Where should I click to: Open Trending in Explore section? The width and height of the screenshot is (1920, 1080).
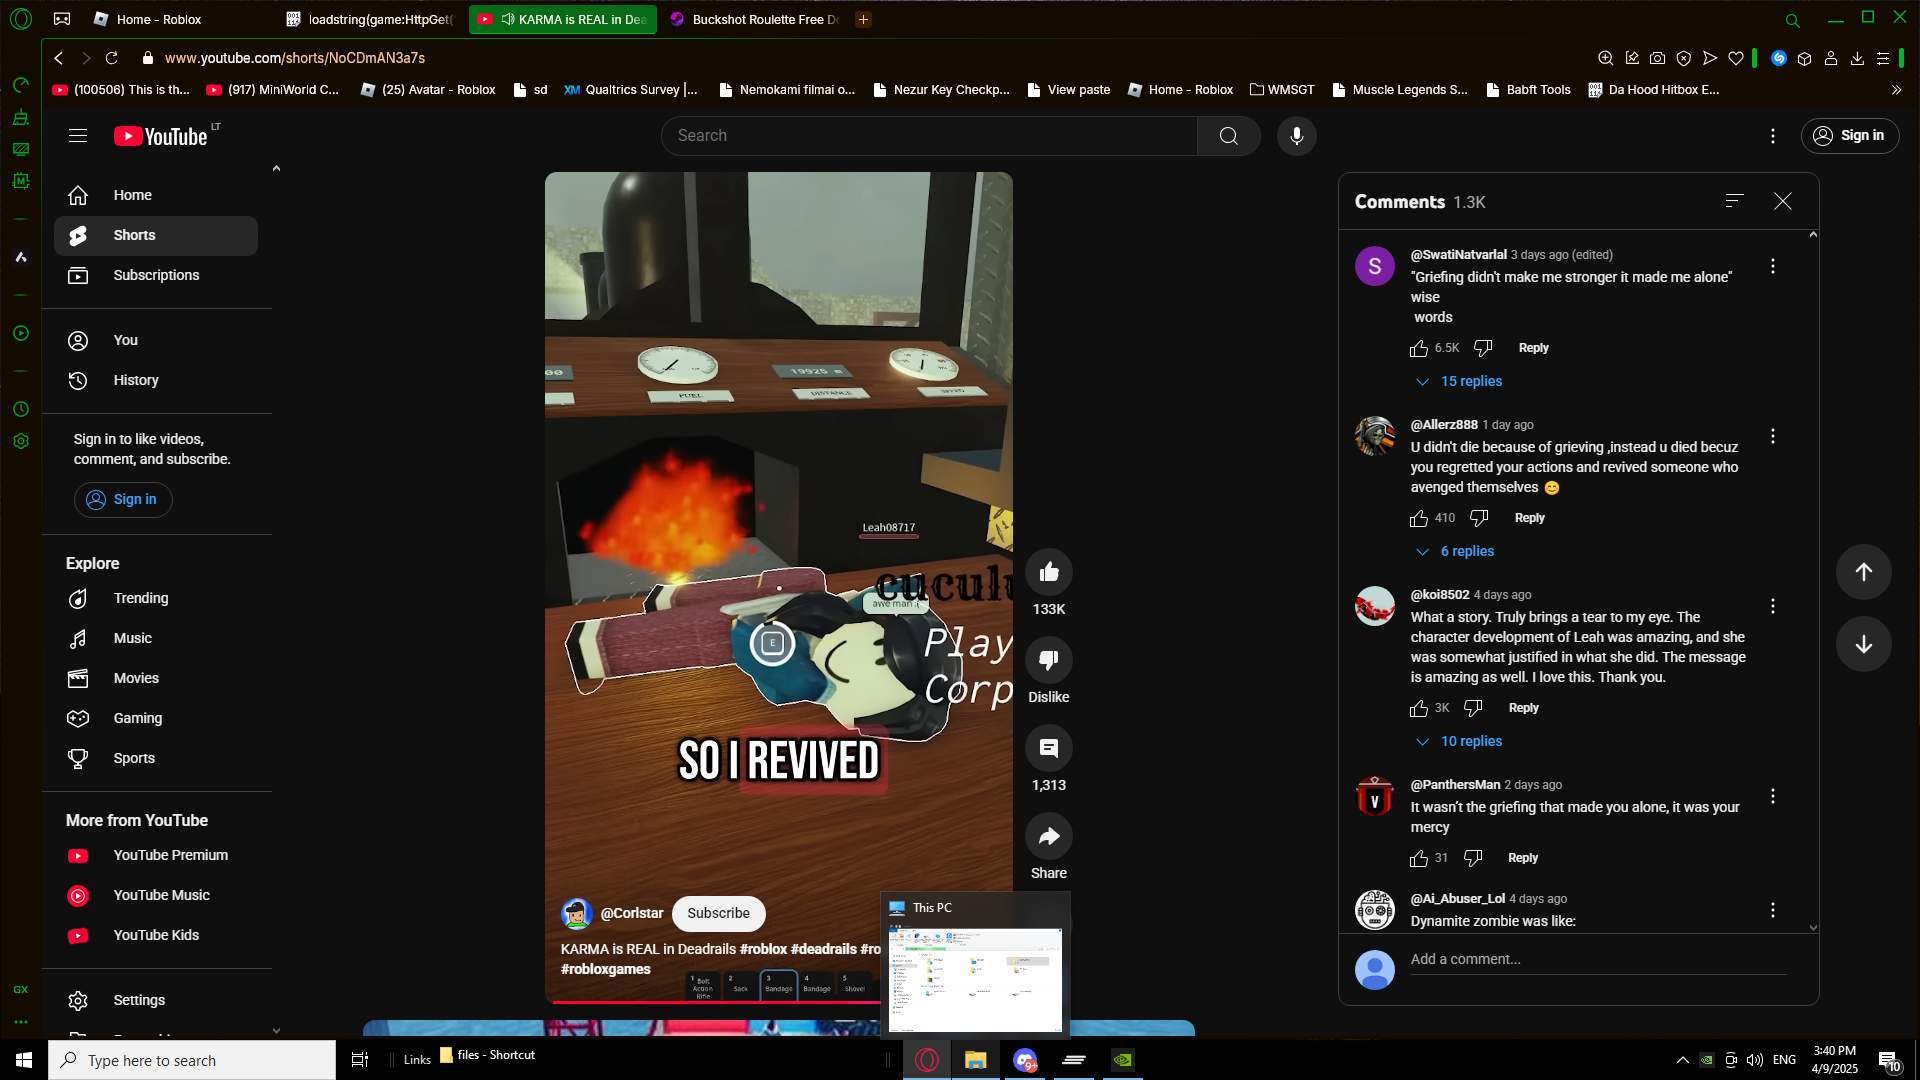(156, 598)
